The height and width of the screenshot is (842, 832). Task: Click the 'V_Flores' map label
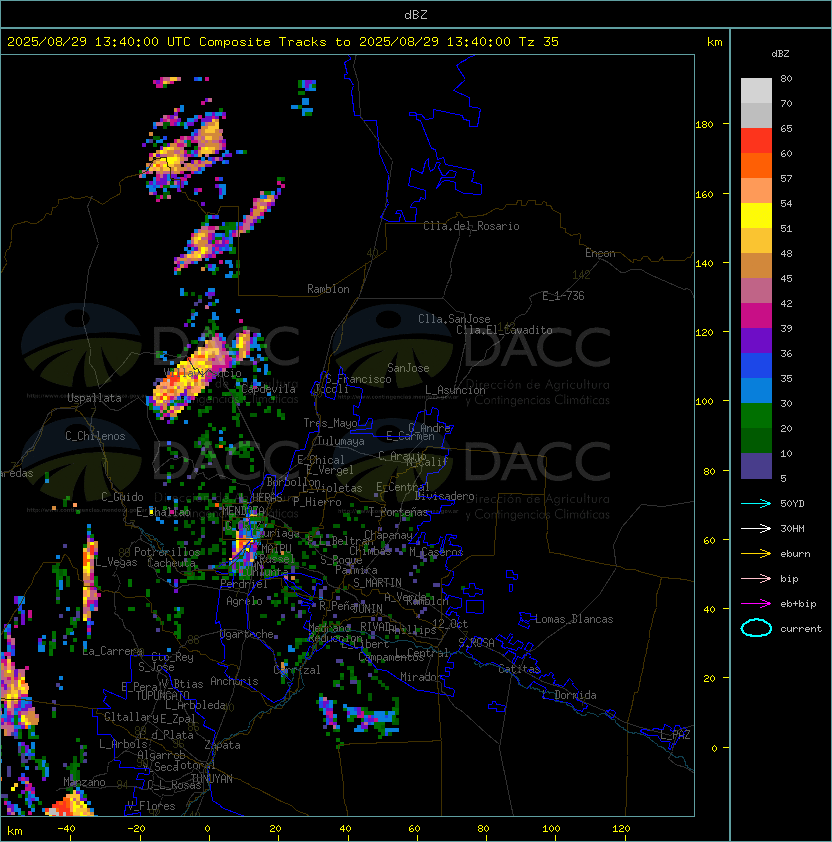pos(151,806)
